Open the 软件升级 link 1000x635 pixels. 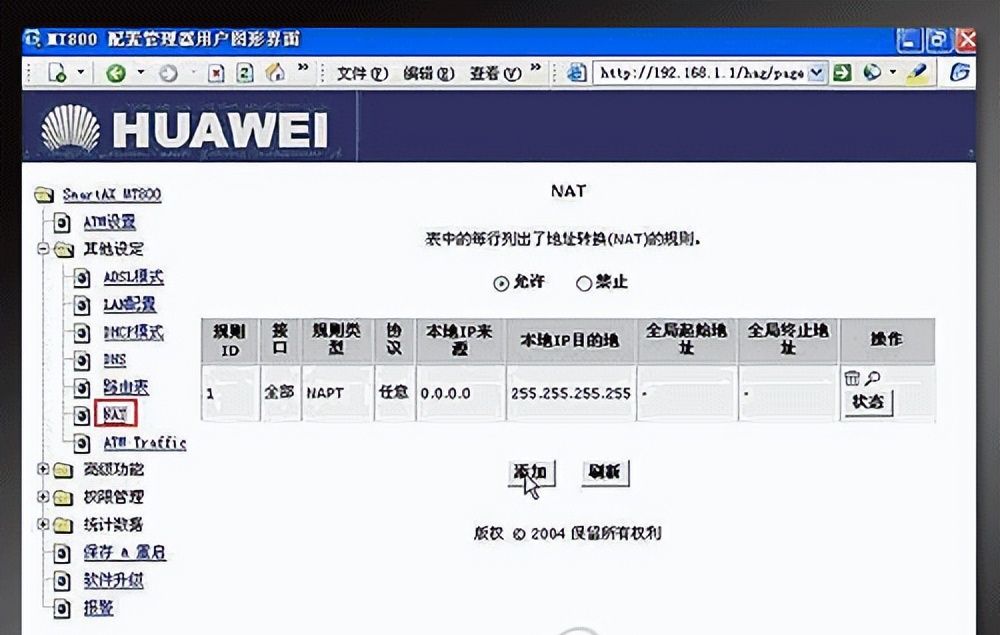[x=114, y=580]
